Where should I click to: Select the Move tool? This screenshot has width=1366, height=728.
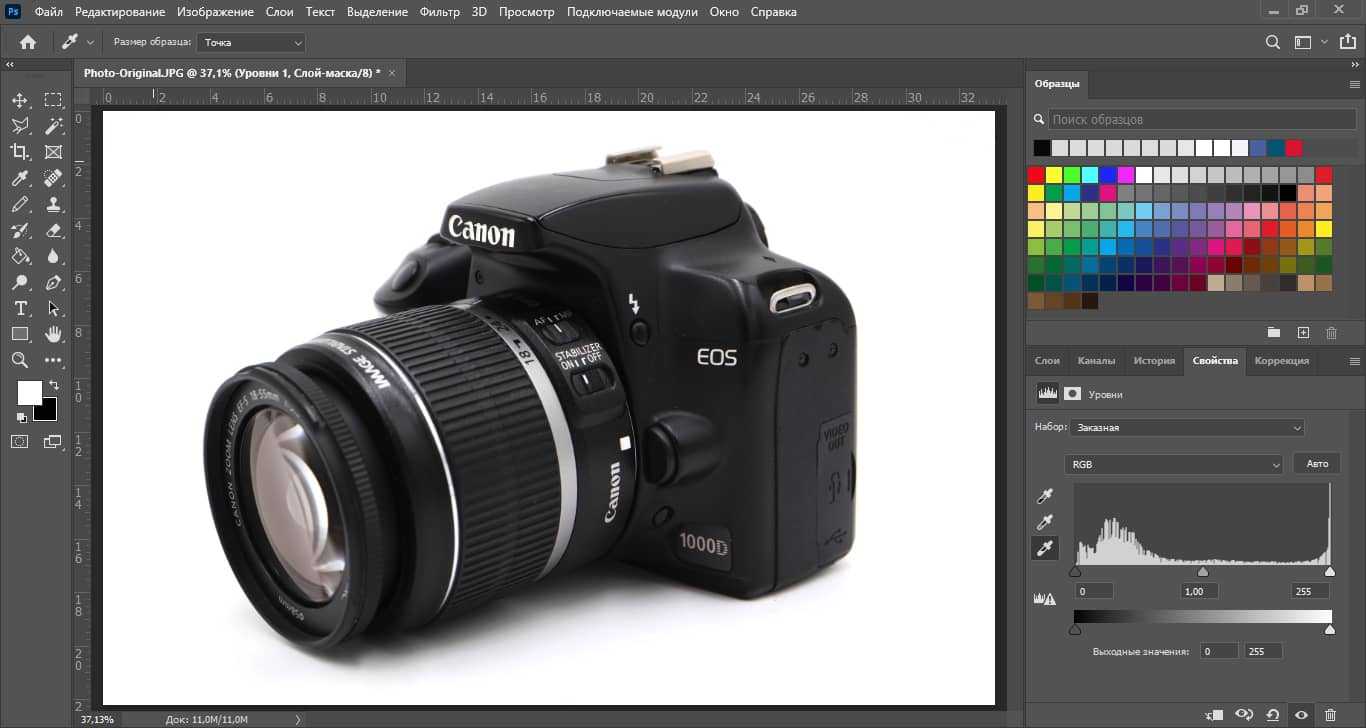(x=20, y=100)
